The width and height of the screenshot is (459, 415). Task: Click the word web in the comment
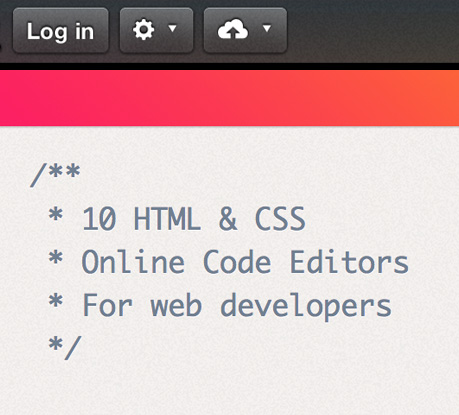[x=176, y=305]
